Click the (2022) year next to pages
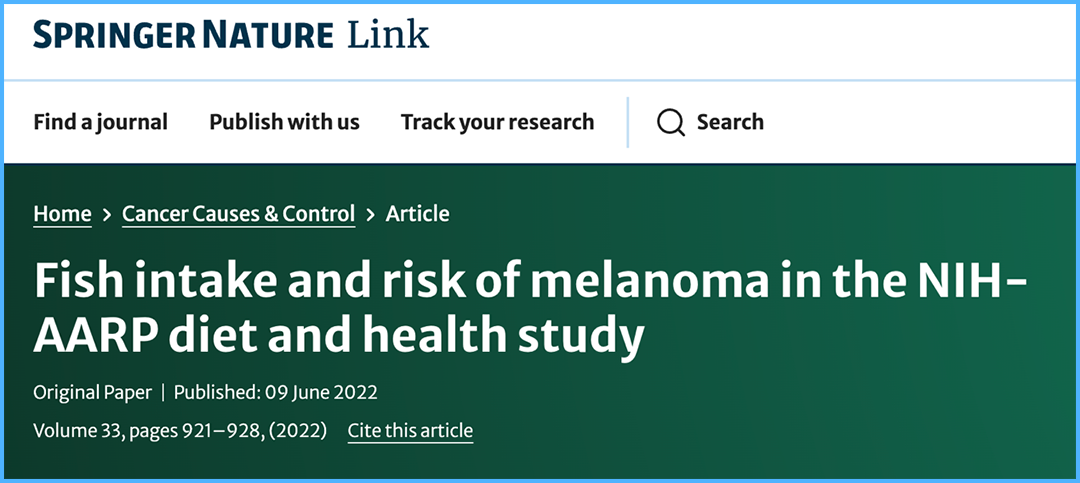Viewport: 1080px width, 483px height. point(297,431)
